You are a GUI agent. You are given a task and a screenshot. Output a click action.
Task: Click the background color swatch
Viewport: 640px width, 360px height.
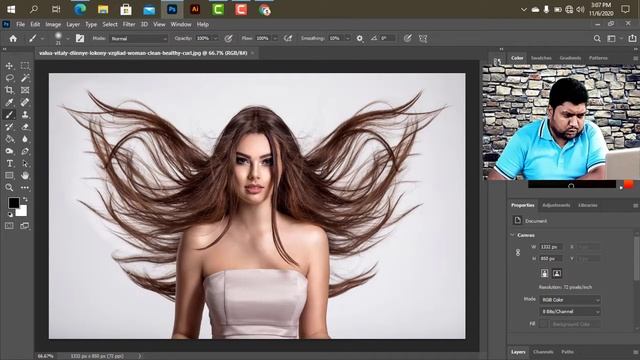(22, 211)
